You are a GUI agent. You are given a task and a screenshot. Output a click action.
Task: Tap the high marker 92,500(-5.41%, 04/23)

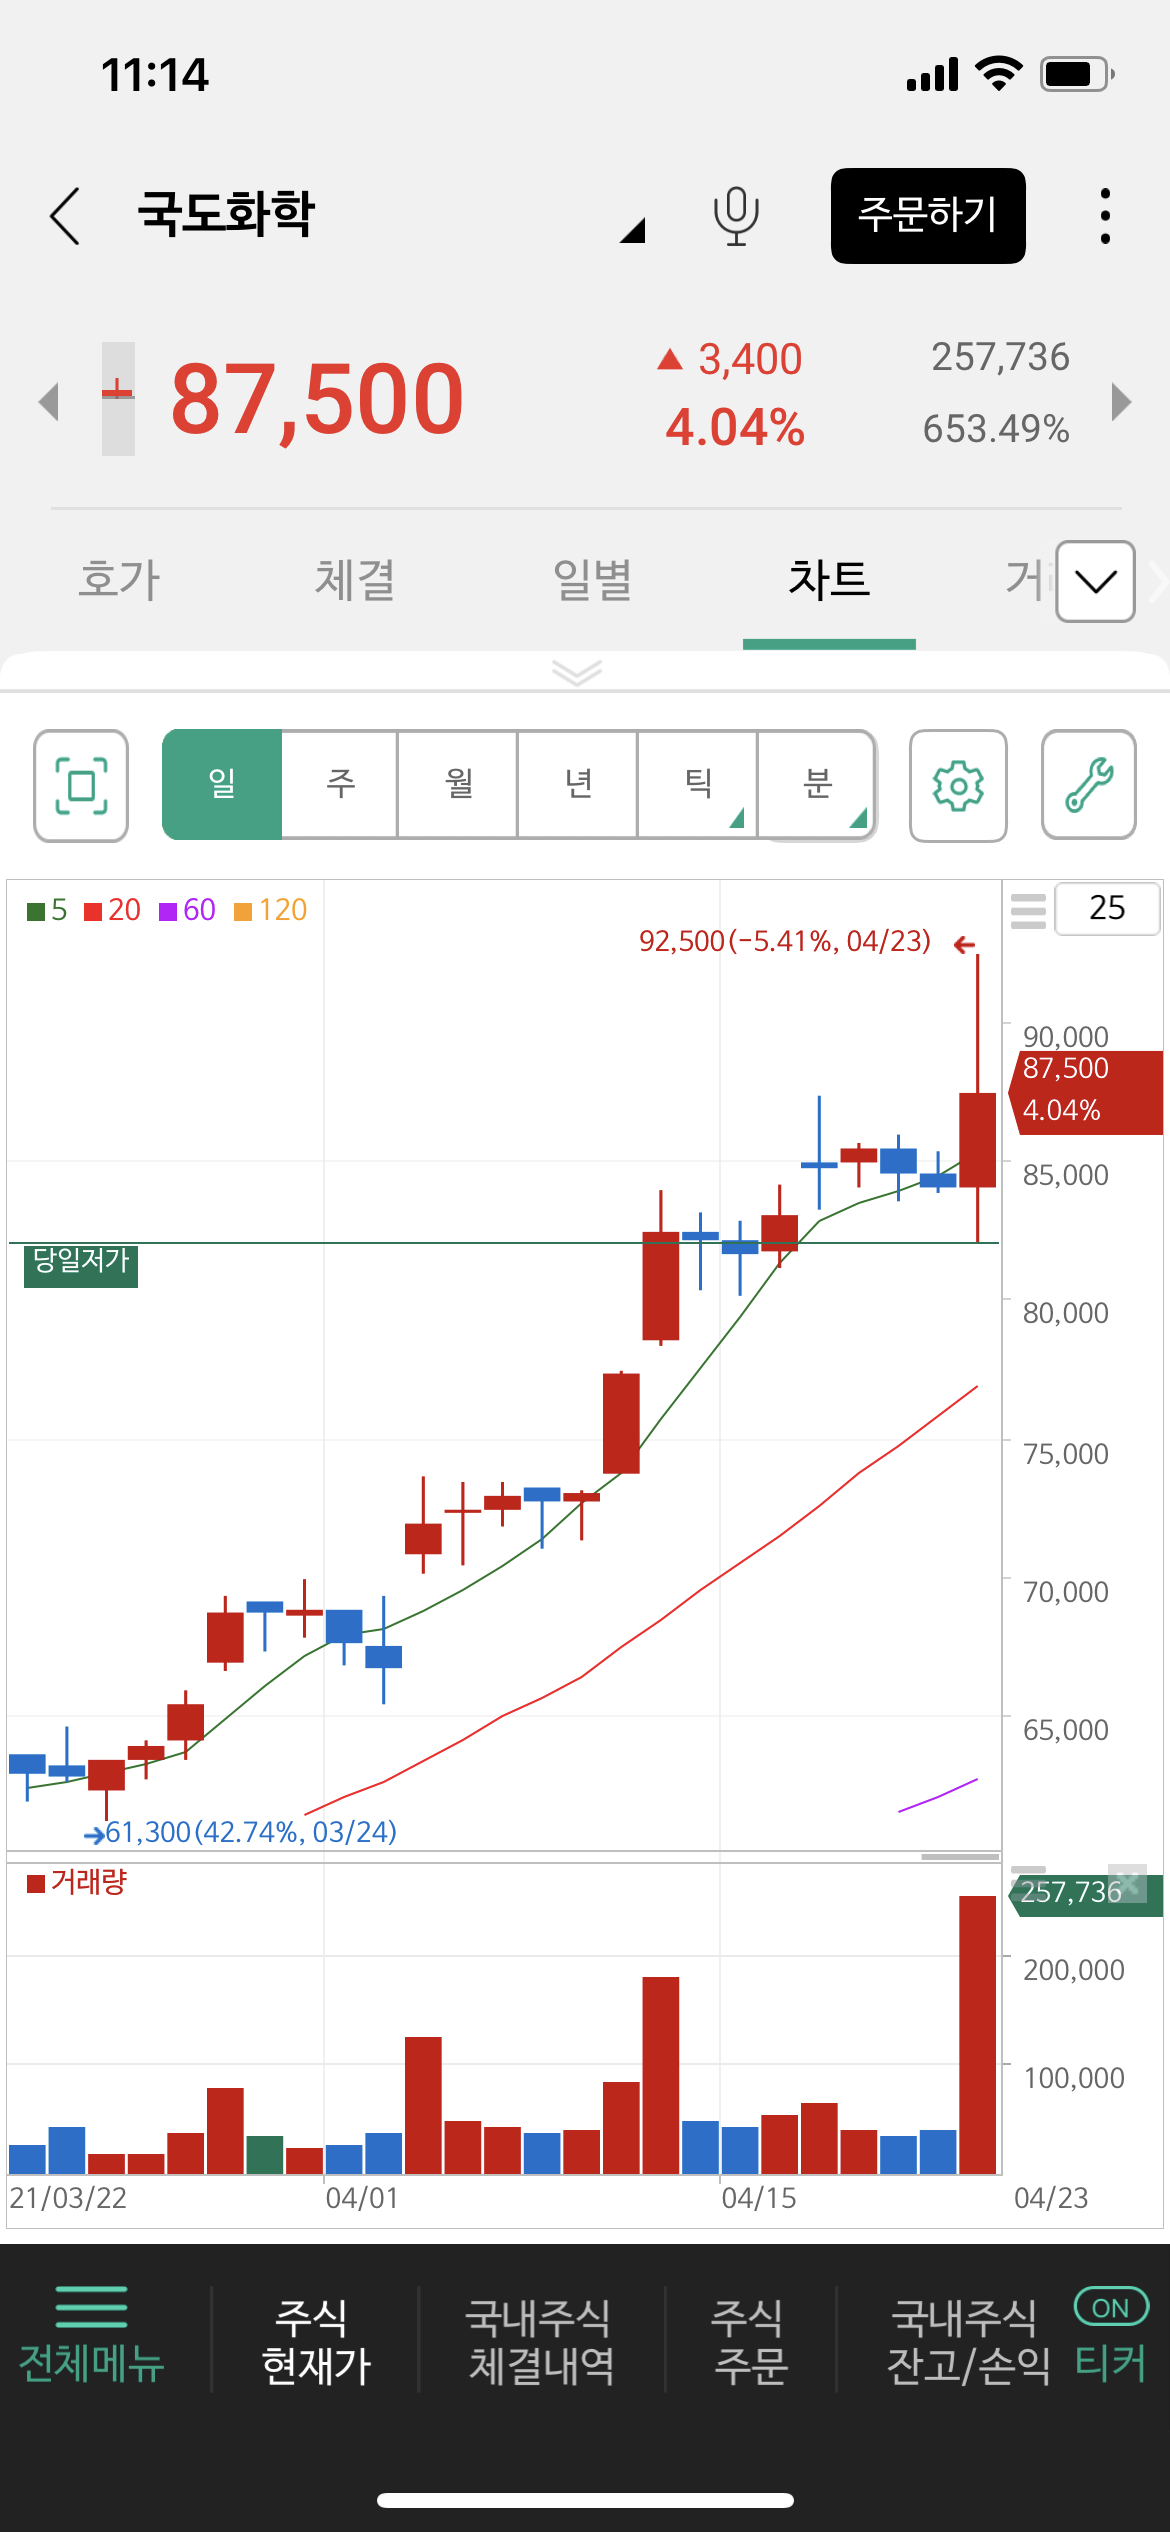pos(785,941)
